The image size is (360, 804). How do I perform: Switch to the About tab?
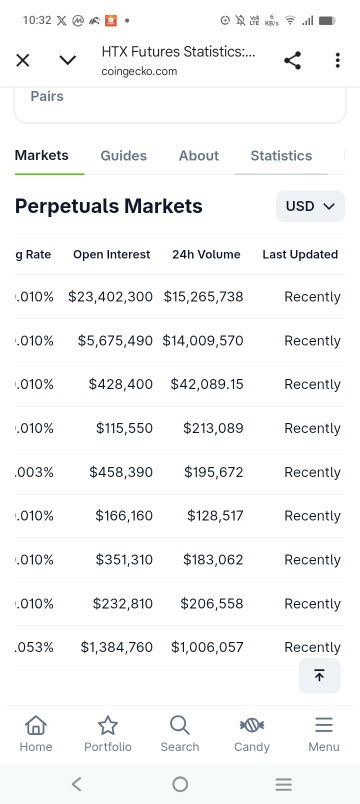pos(199,155)
